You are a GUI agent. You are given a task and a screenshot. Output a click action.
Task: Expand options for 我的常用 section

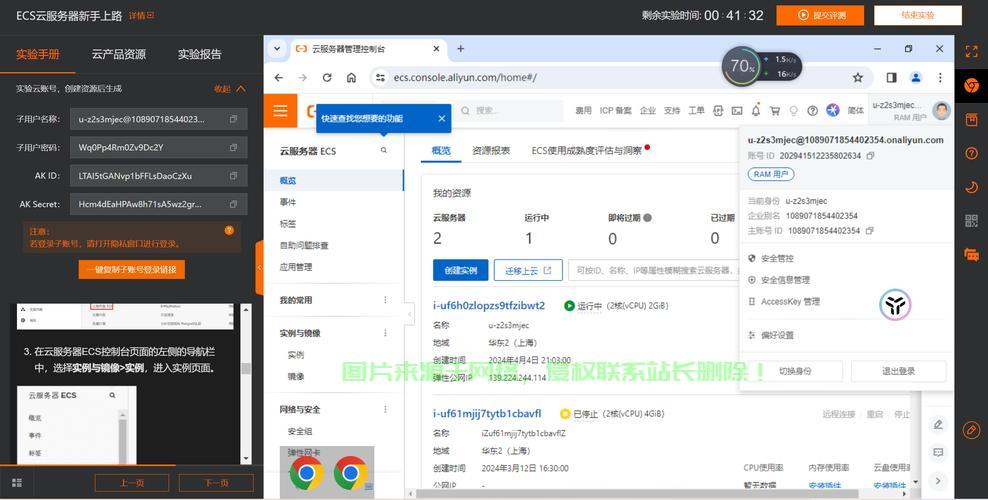point(386,300)
